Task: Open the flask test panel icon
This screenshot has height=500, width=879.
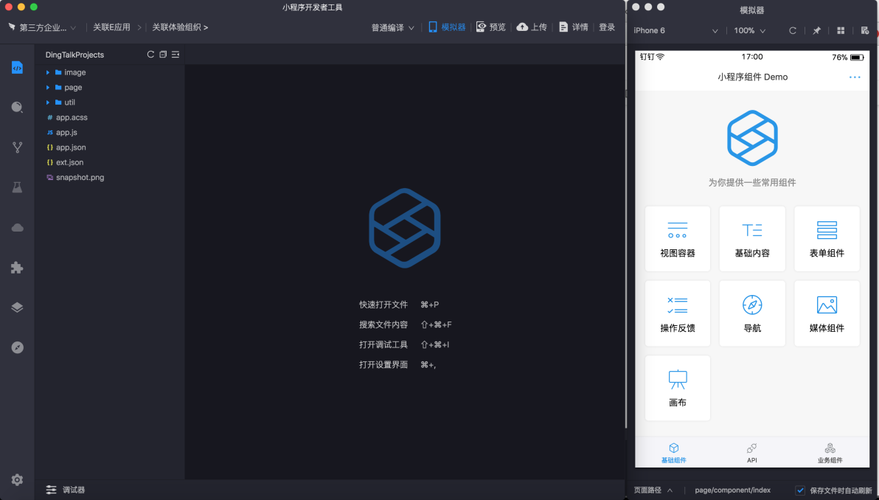Action: [x=17, y=187]
